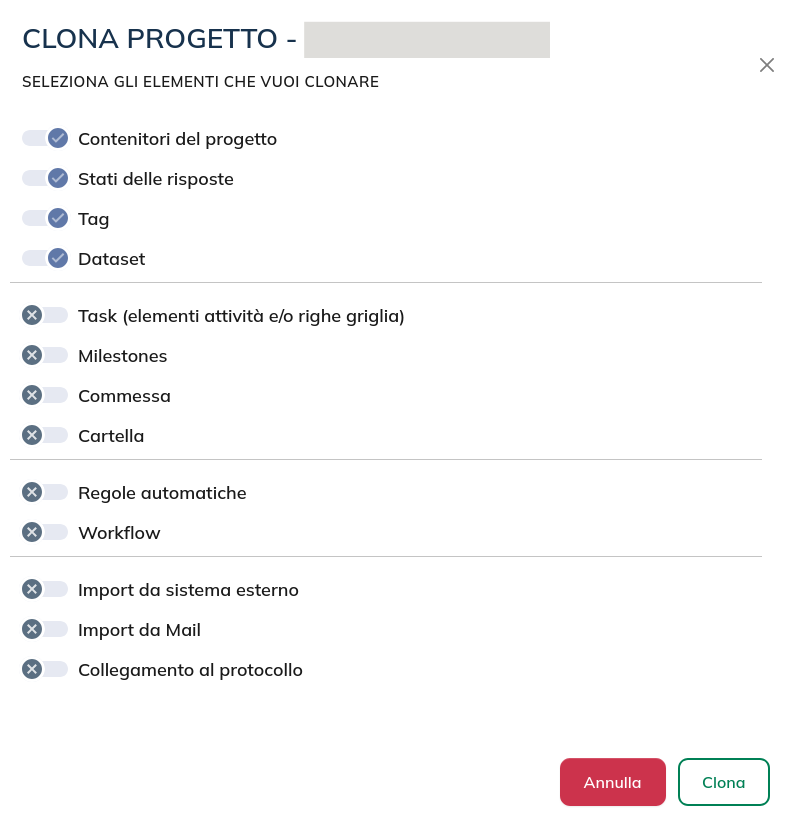
Task: Activate Regole automatiche cloning
Action: (45, 492)
